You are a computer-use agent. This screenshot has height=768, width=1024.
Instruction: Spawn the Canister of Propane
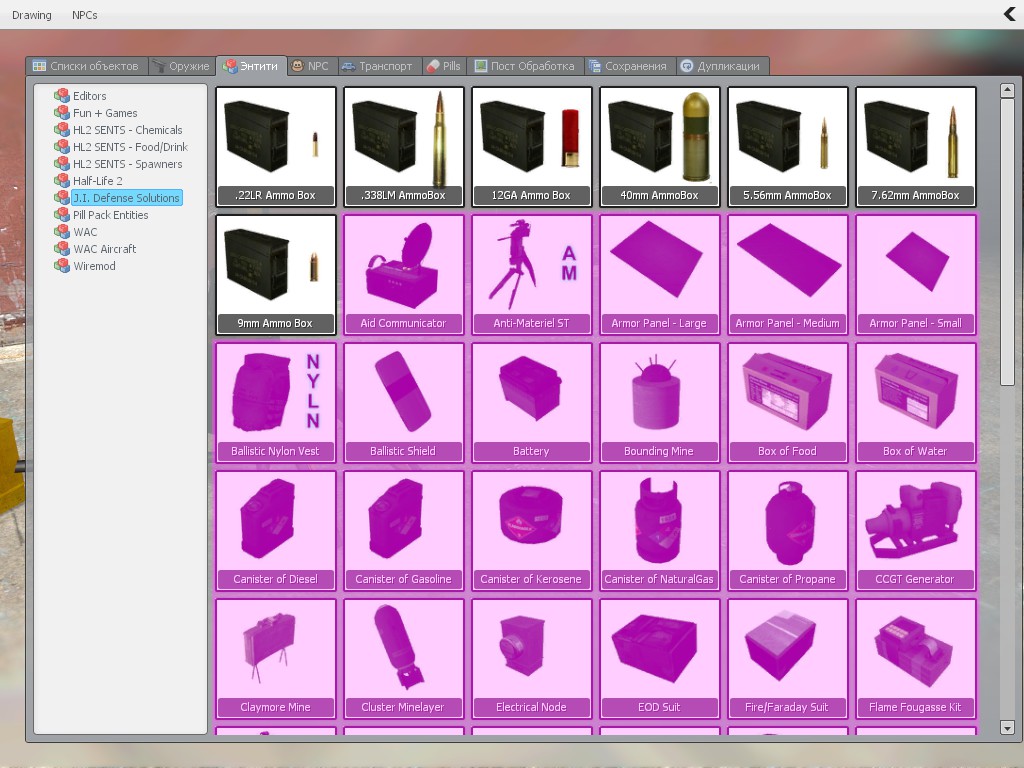(x=788, y=531)
